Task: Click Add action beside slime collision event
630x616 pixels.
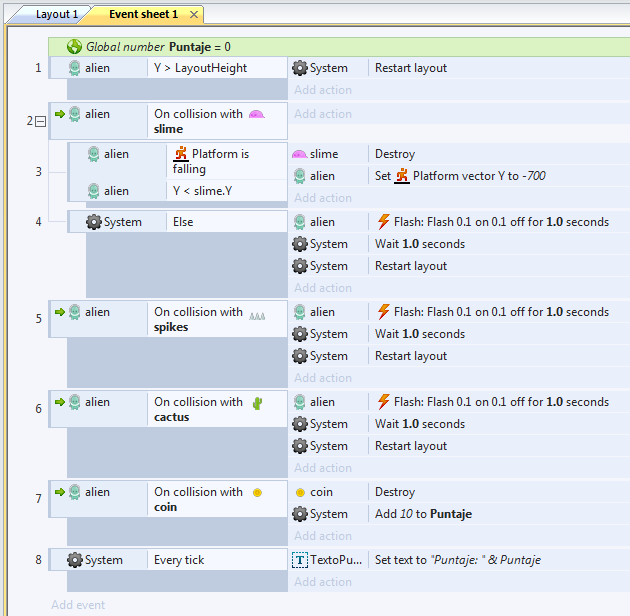Action: click(323, 114)
